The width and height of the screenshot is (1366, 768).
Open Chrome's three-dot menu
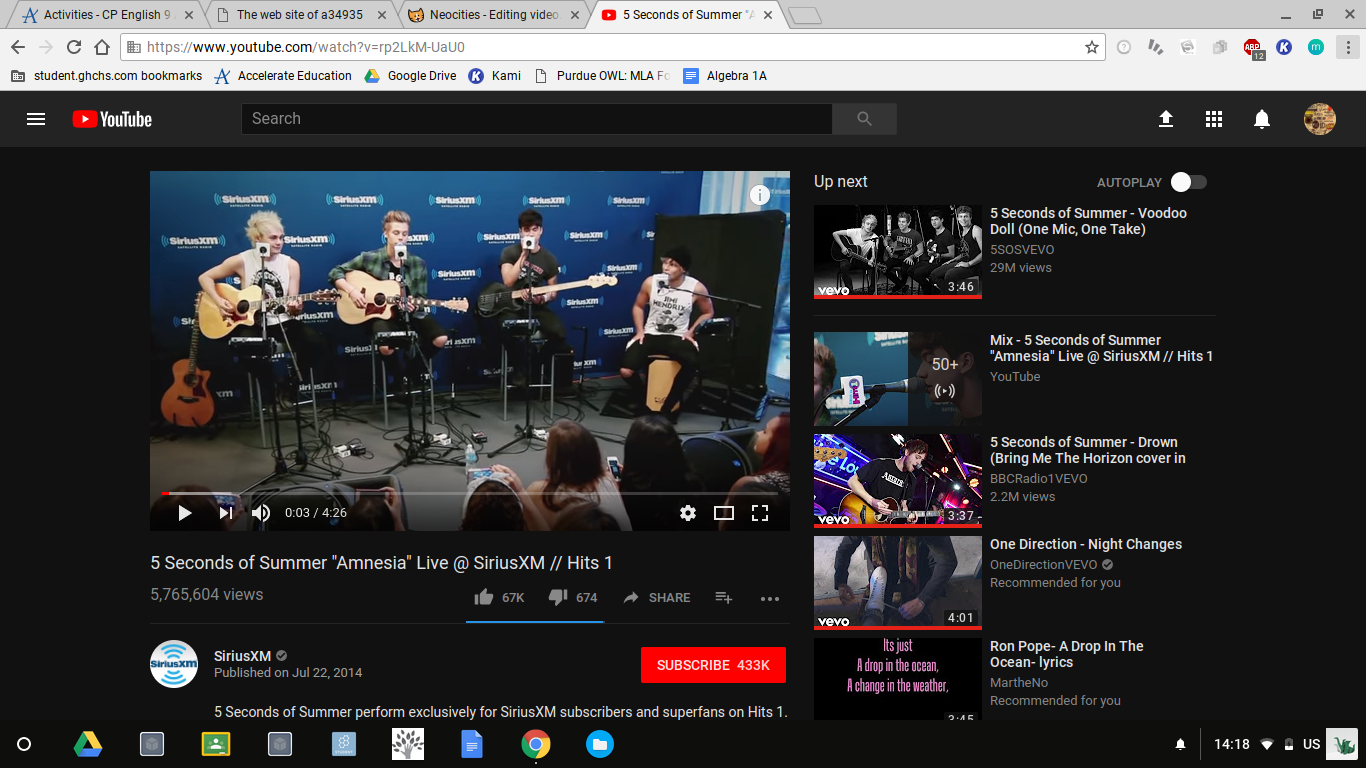pos(1347,47)
